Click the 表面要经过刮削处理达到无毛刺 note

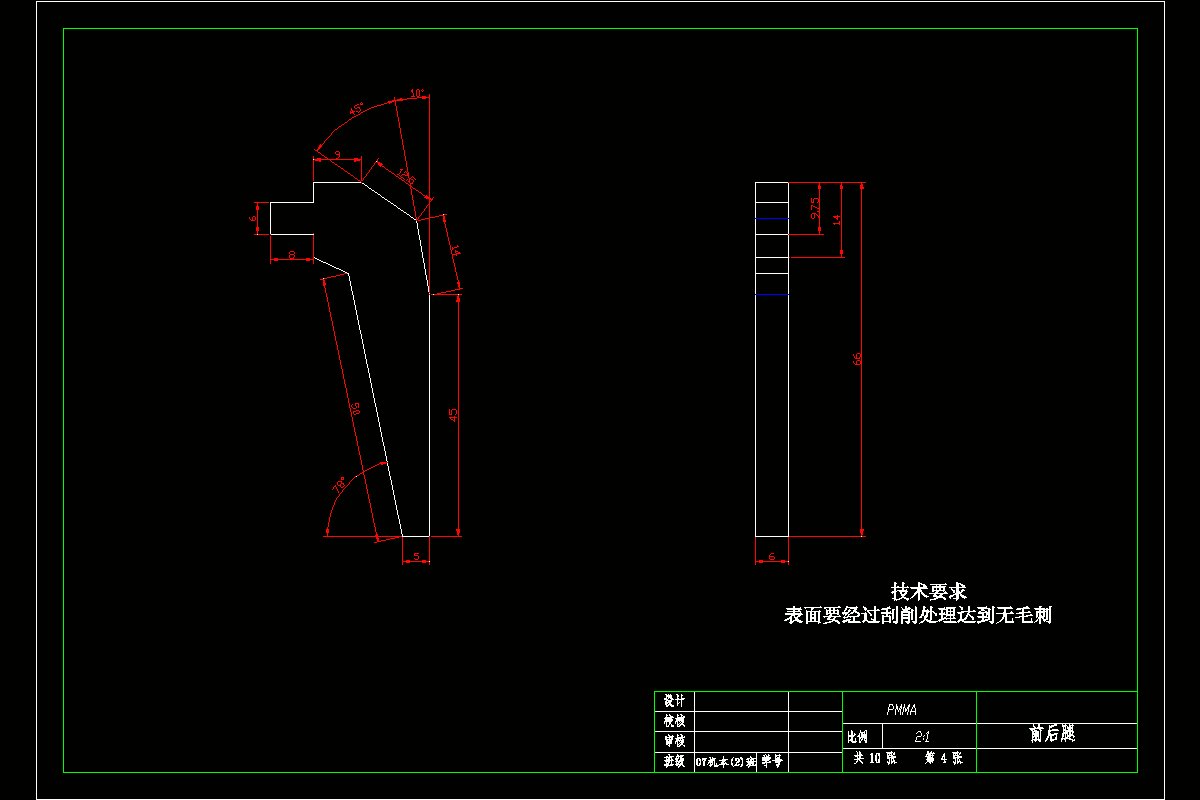point(918,616)
